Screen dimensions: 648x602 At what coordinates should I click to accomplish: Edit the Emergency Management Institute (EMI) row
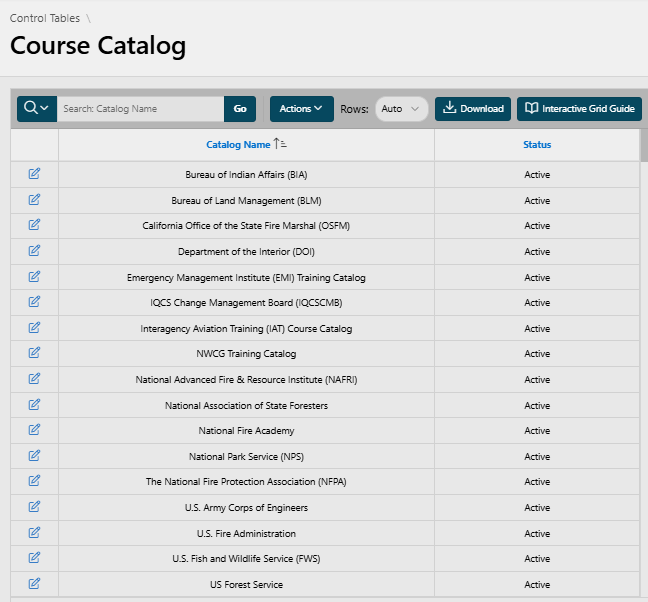coord(34,276)
